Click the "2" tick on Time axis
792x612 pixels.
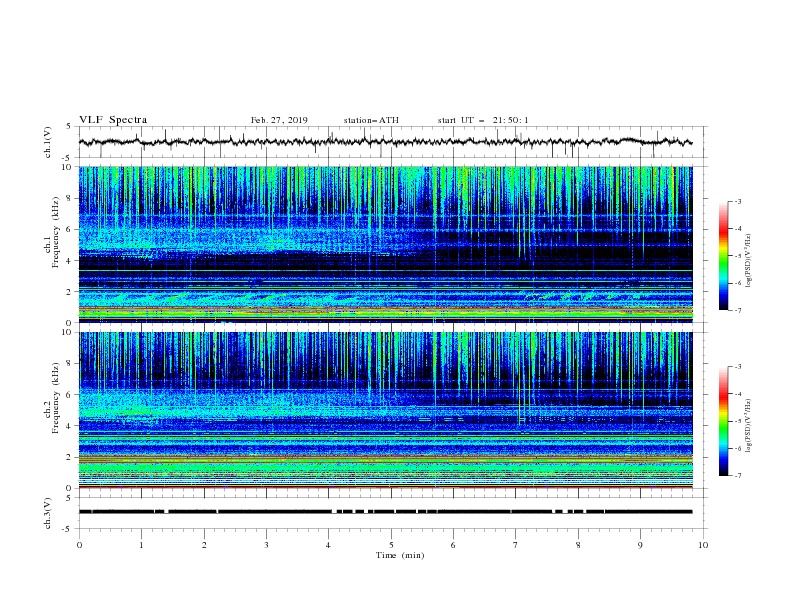(204, 545)
